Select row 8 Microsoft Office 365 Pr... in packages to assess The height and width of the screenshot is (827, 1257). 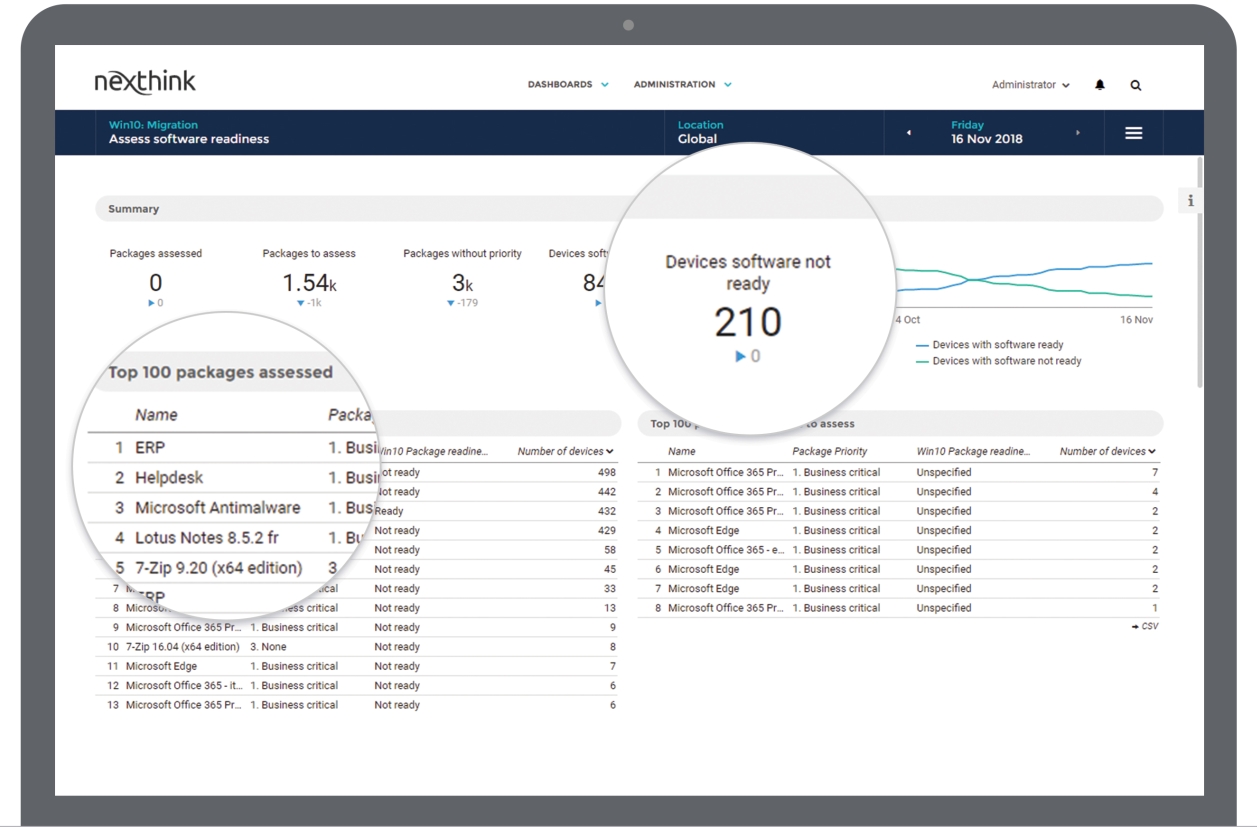tap(900, 608)
